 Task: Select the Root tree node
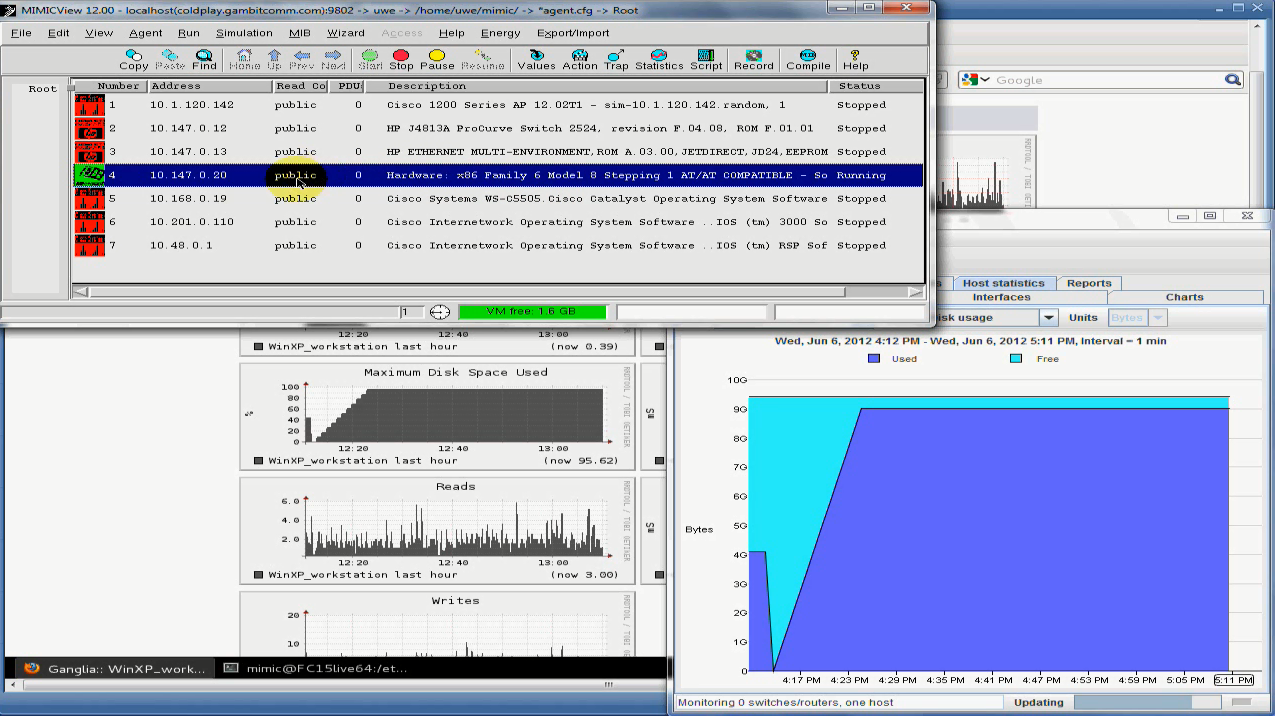[42, 89]
